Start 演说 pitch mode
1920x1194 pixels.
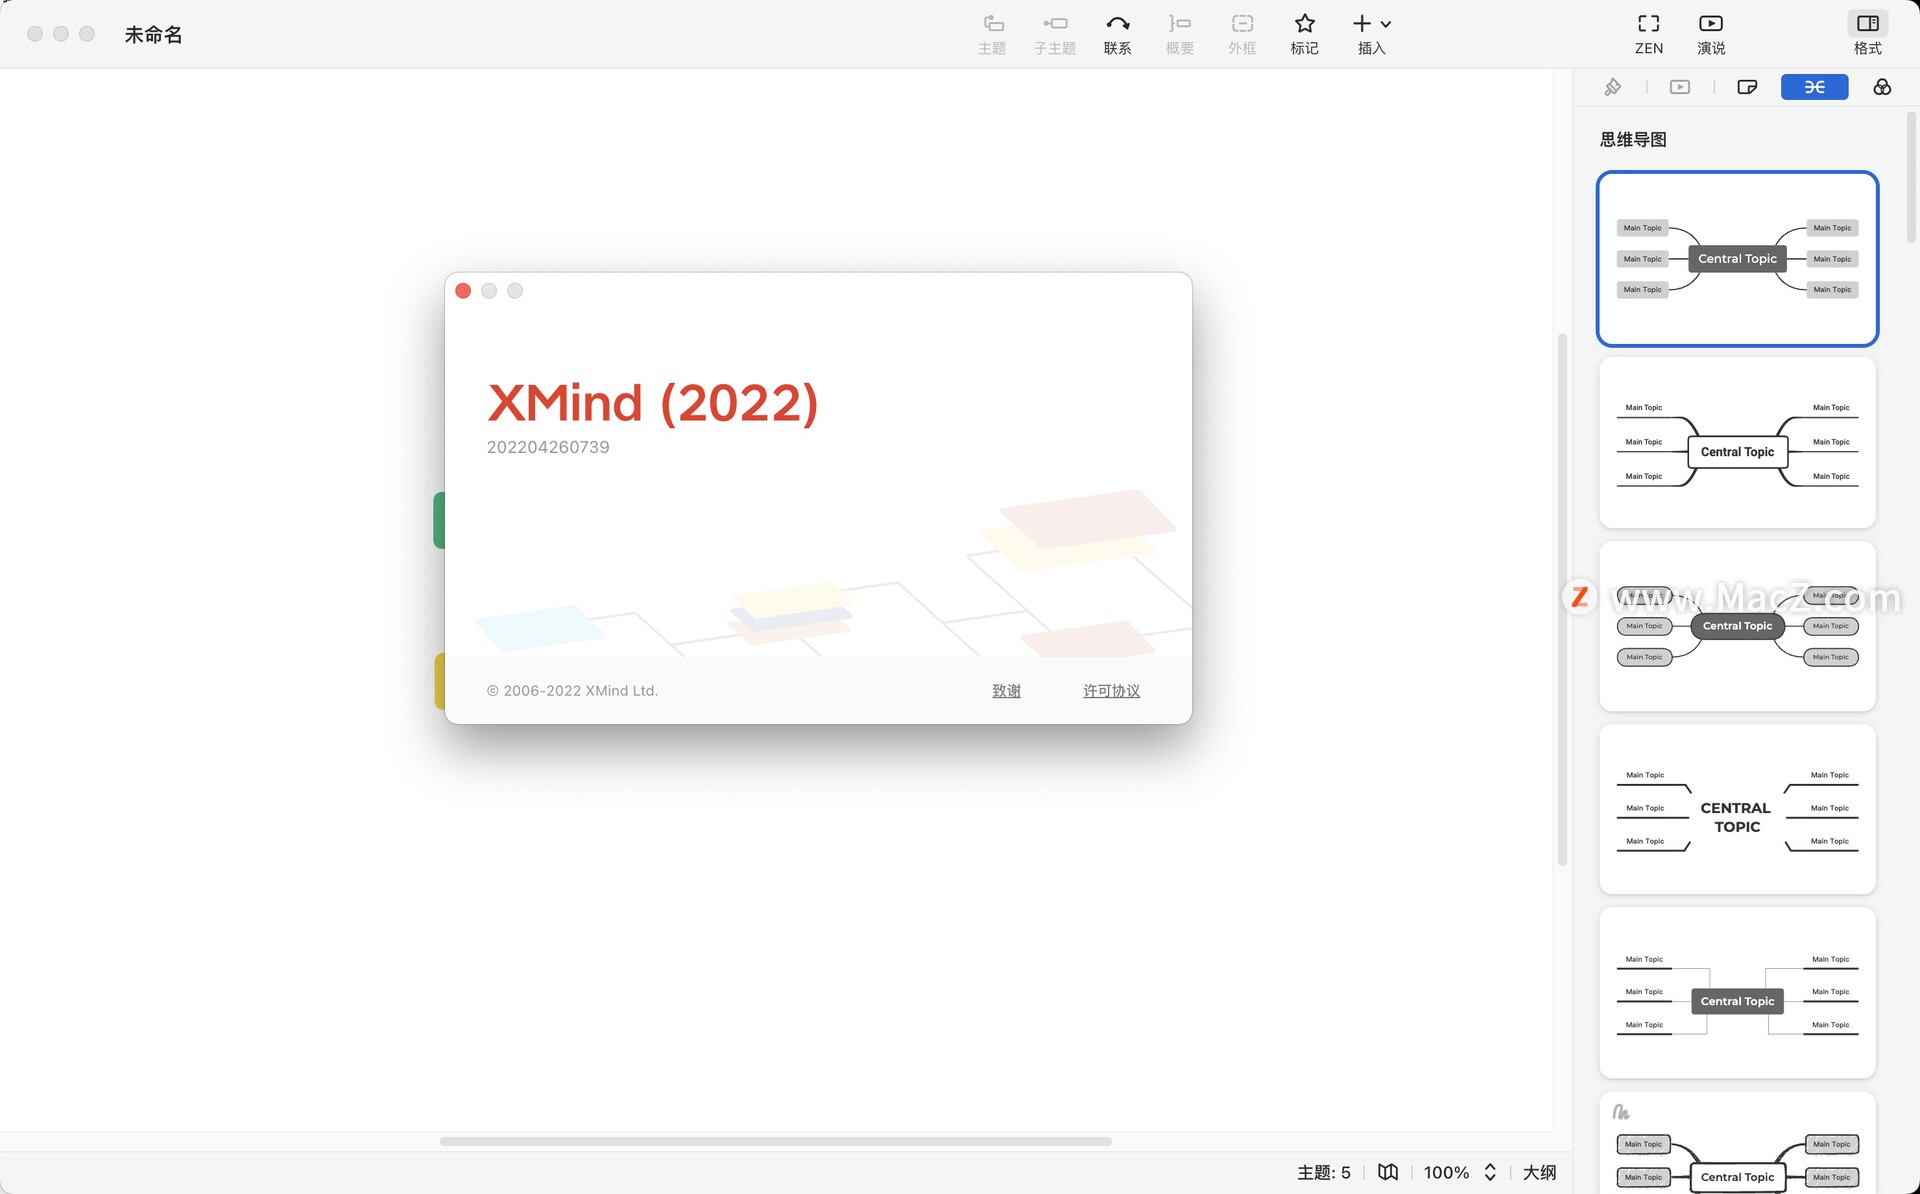[1711, 34]
